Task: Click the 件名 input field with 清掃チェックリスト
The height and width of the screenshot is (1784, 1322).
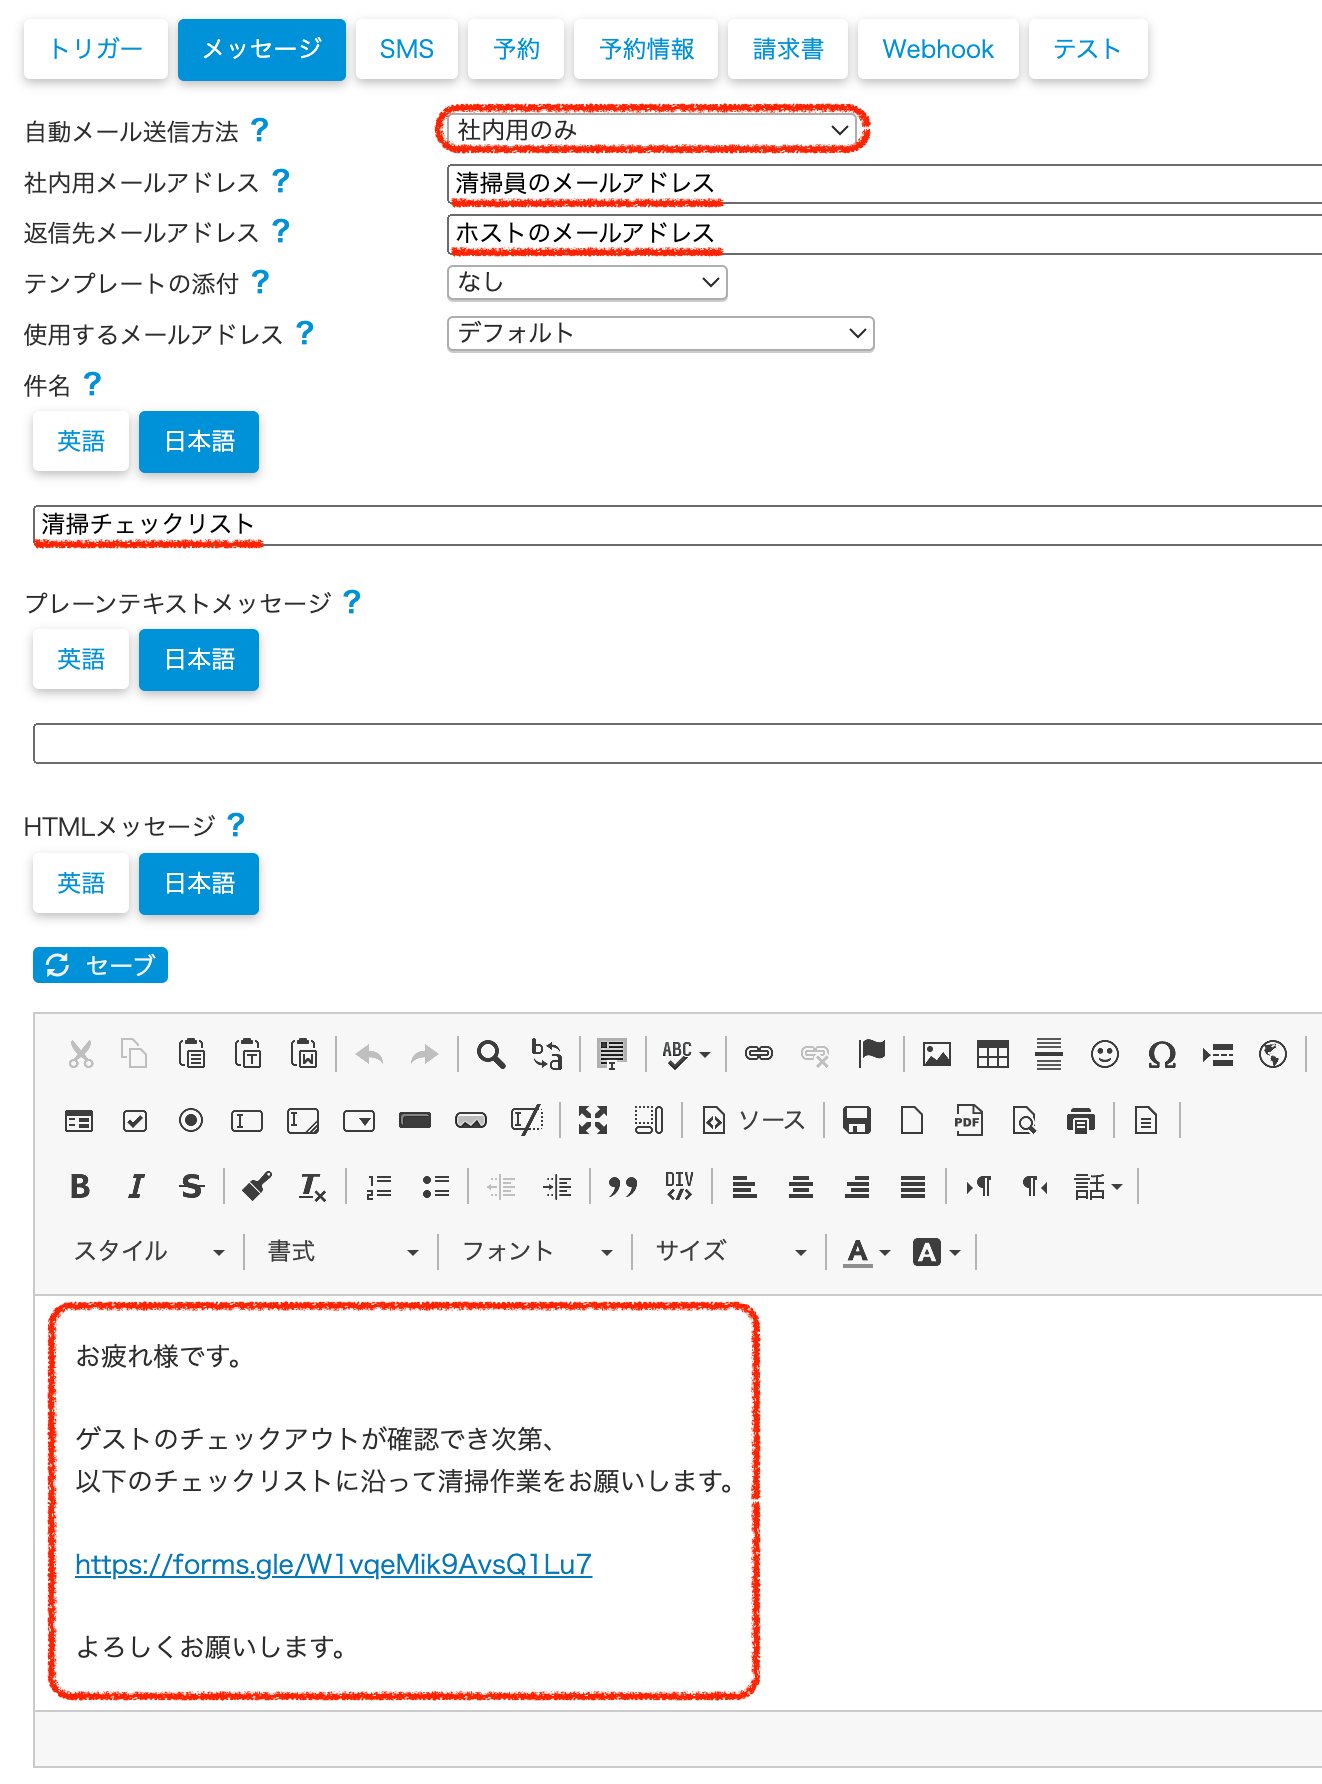Action: pos(680,525)
